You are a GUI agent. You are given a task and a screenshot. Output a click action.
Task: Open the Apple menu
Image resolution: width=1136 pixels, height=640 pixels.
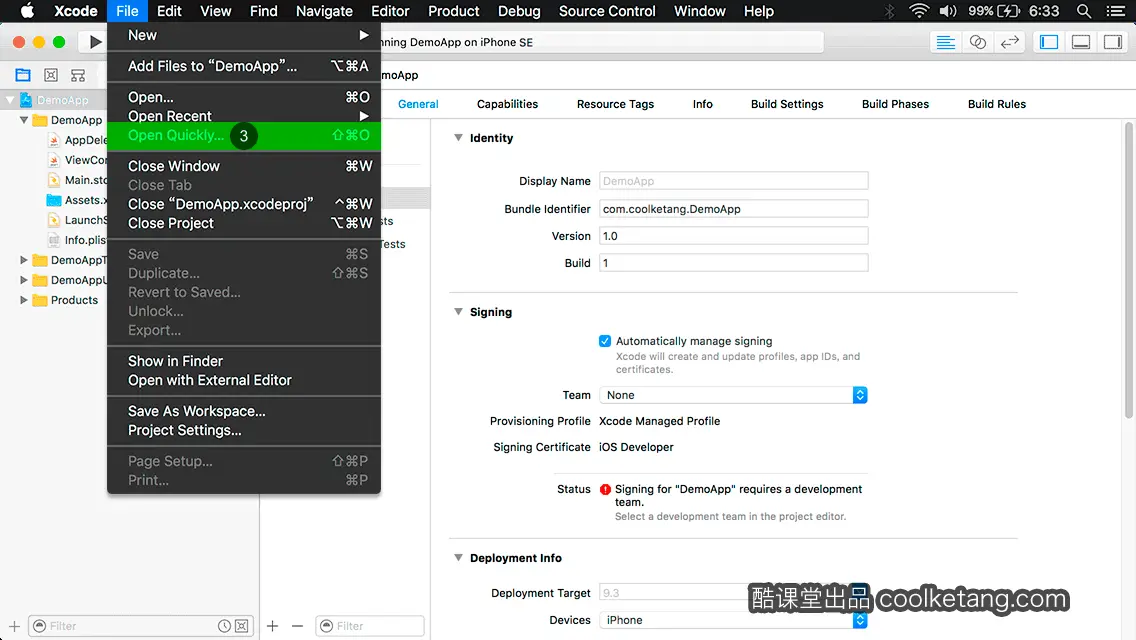pyautogui.click(x=27, y=11)
